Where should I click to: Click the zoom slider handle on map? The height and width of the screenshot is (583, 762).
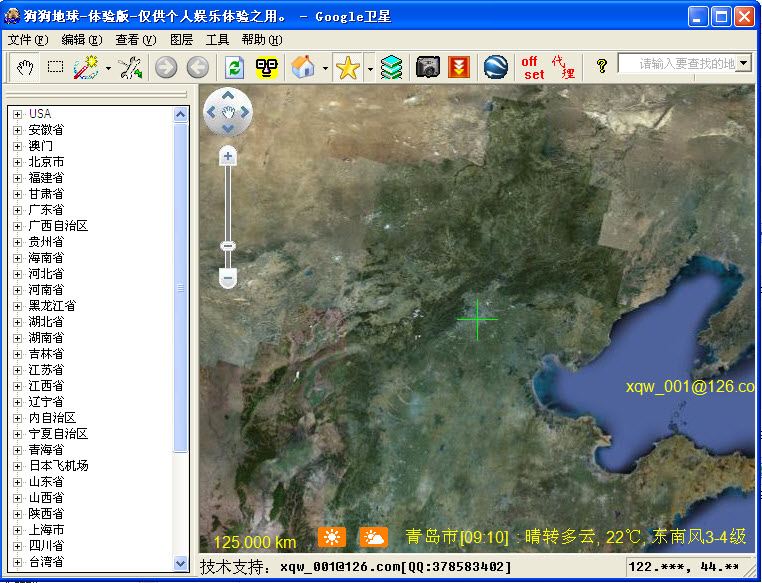228,246
